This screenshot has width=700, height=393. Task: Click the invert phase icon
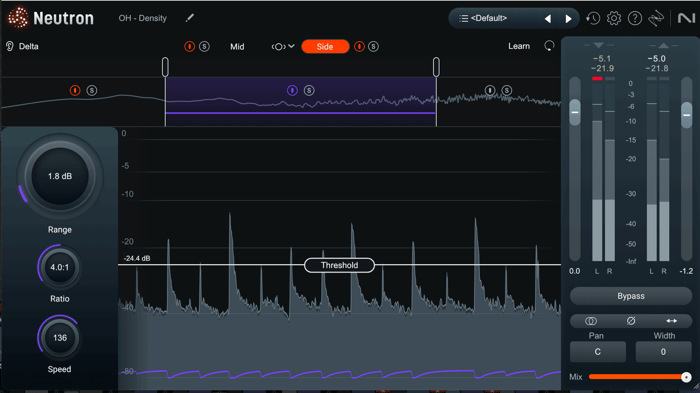[x=631, y=321]
